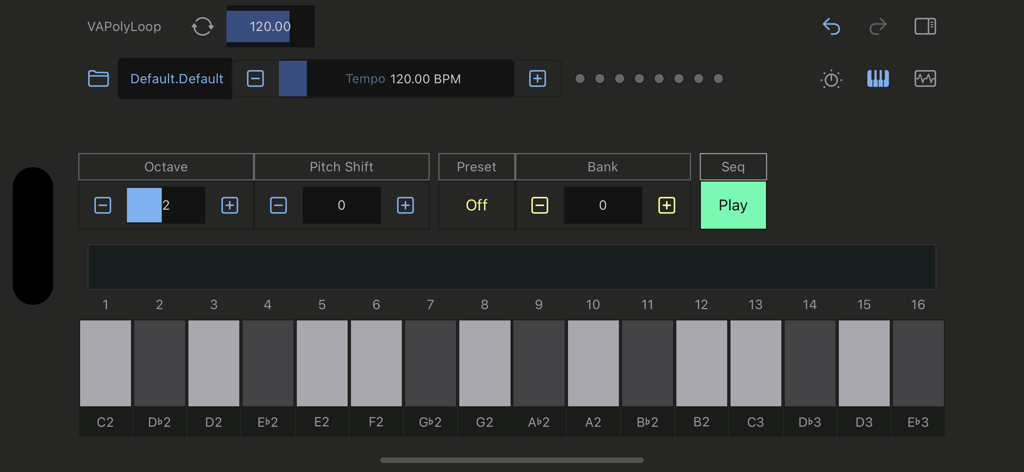The width and height of the screenshot is (1024, 472).
Task: Select the first page indicator dot
Action: click(580, 79)
